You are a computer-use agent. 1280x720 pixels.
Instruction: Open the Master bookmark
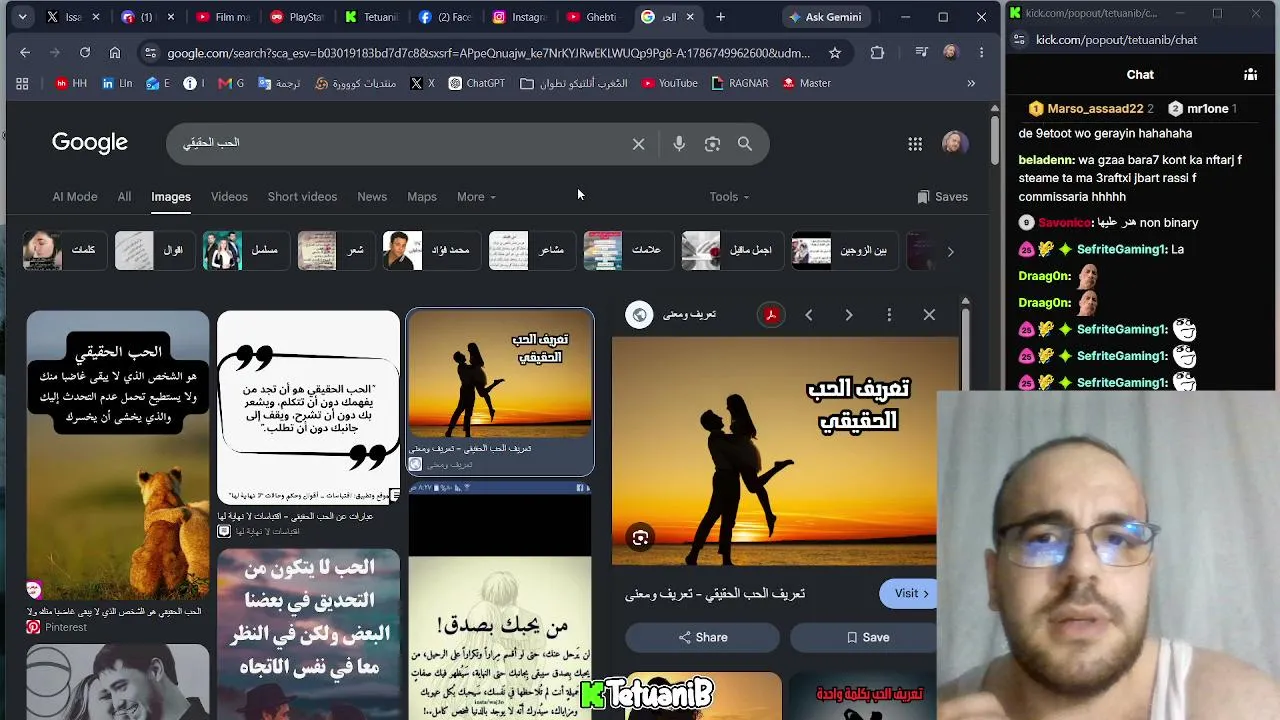click(807, 83)
